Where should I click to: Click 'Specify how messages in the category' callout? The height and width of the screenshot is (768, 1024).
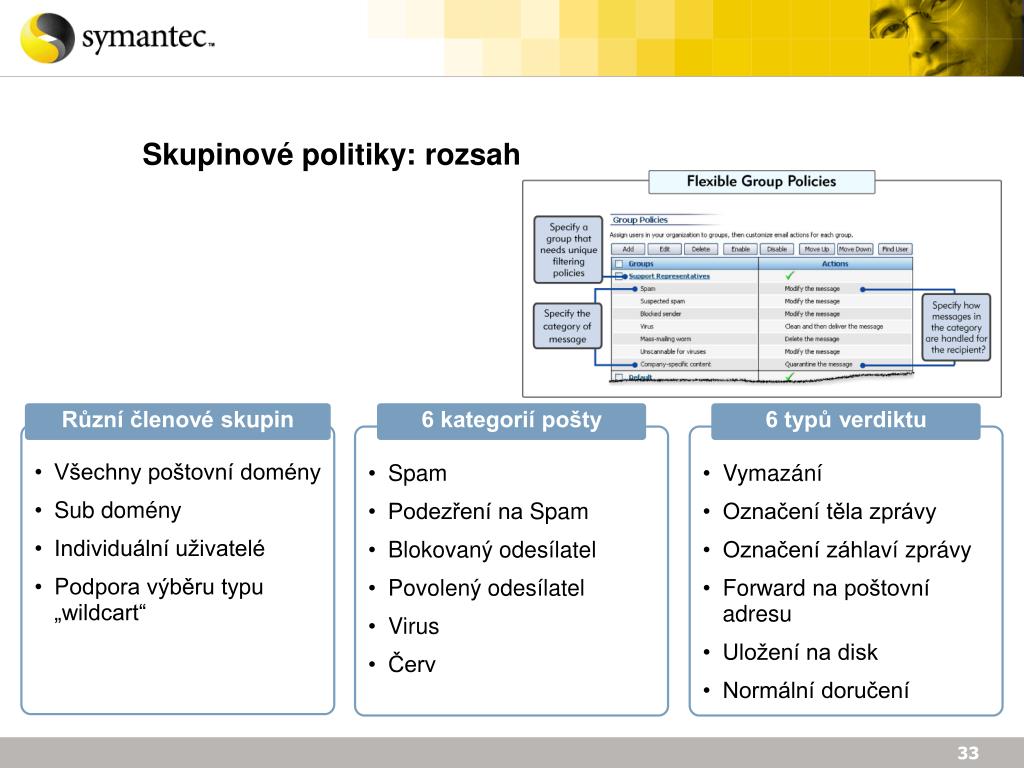tap(956, 327)
